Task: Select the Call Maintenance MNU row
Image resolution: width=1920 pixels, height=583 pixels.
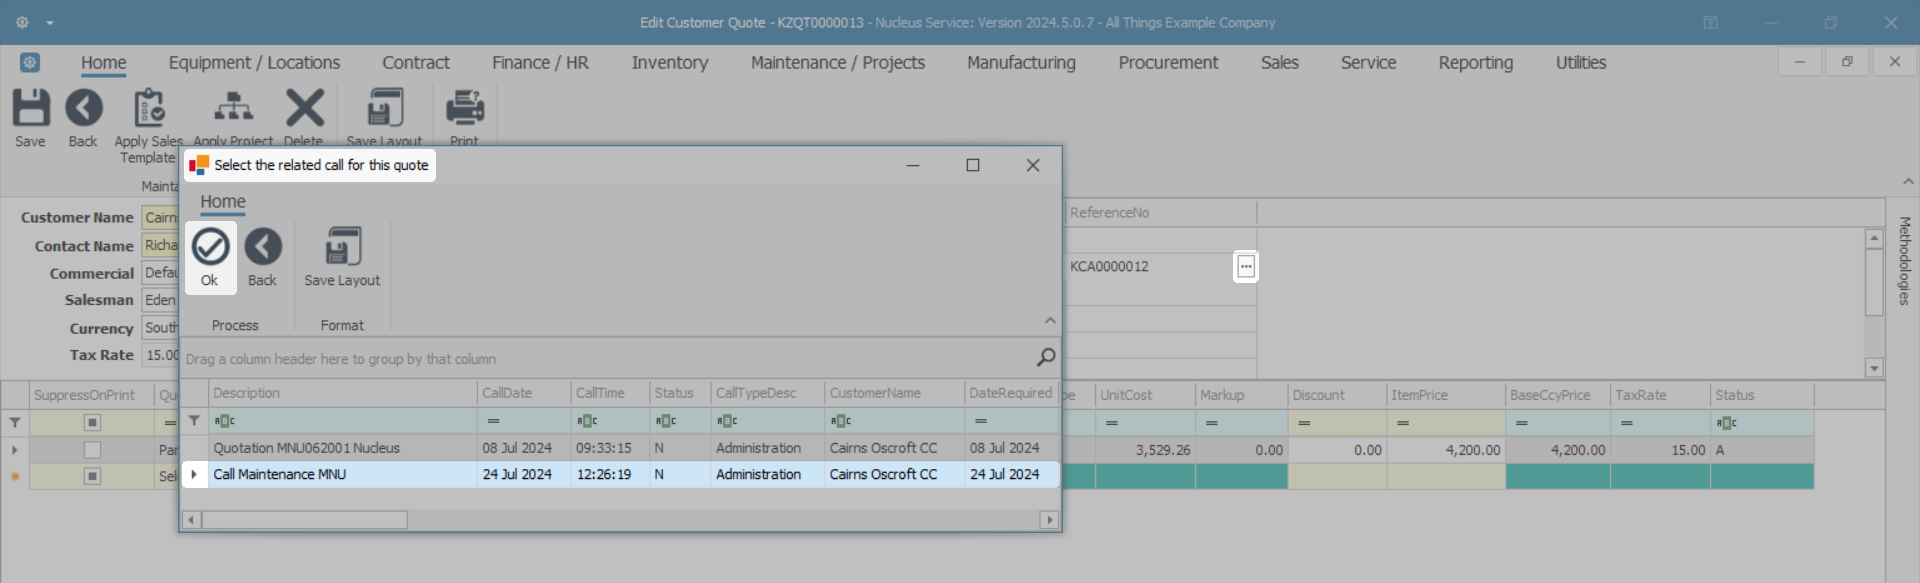Action: [620, 474]
